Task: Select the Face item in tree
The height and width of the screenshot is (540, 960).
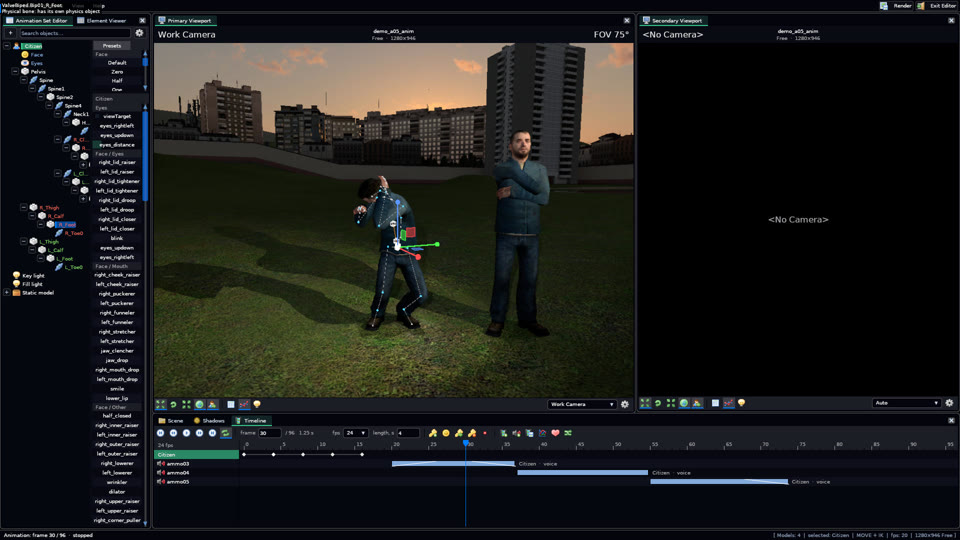Action: coord(37,54)
